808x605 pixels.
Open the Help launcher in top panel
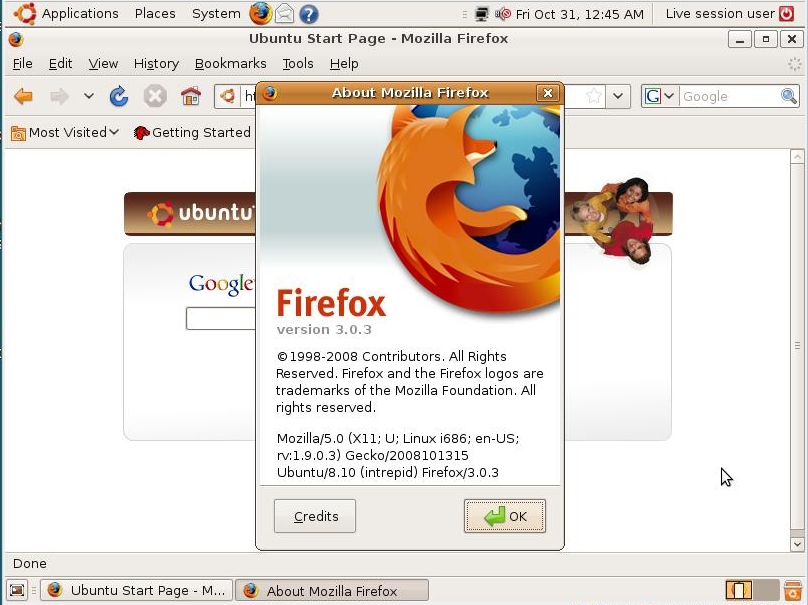(x=309, y=14)
